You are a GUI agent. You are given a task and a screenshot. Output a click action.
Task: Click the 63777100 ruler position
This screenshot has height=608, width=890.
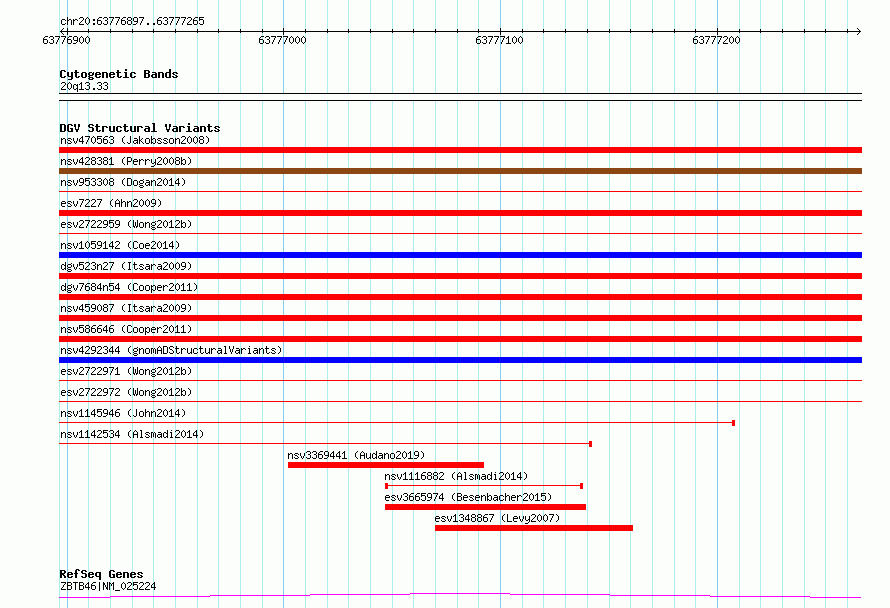[499, 40]
